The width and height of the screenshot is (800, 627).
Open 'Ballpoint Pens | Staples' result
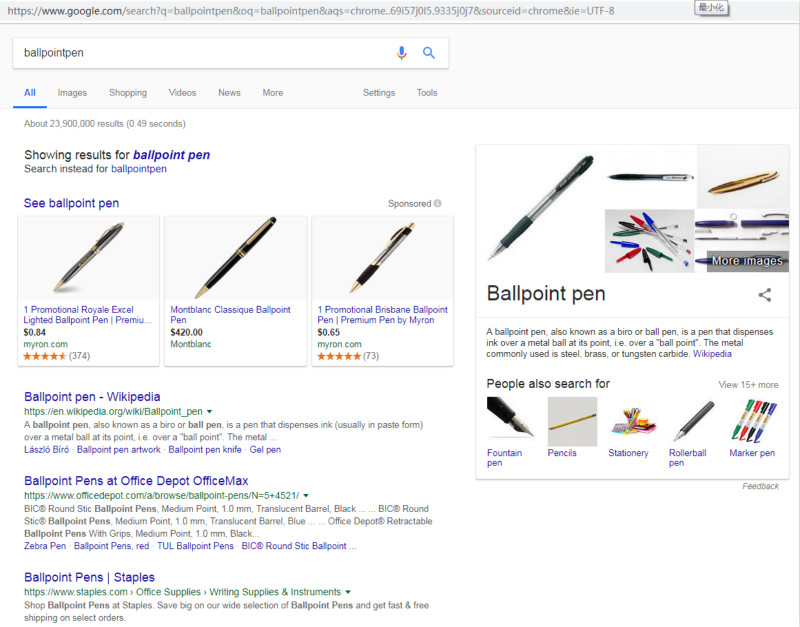click(x=89, y=577)
